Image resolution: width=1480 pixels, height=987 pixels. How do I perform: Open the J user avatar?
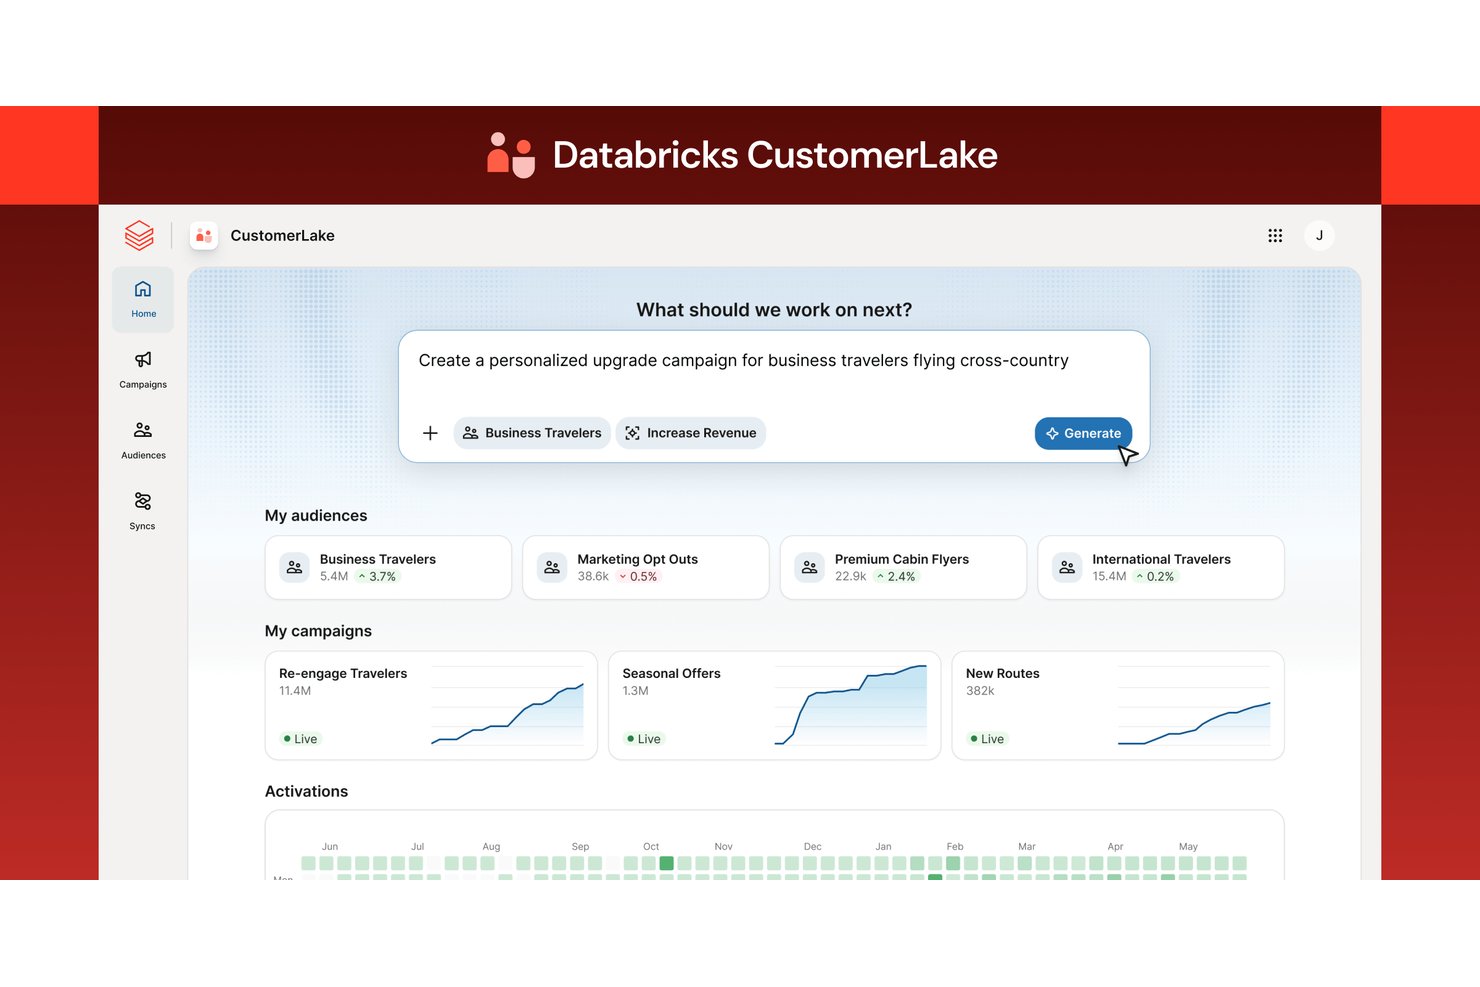click(1319, 236)
